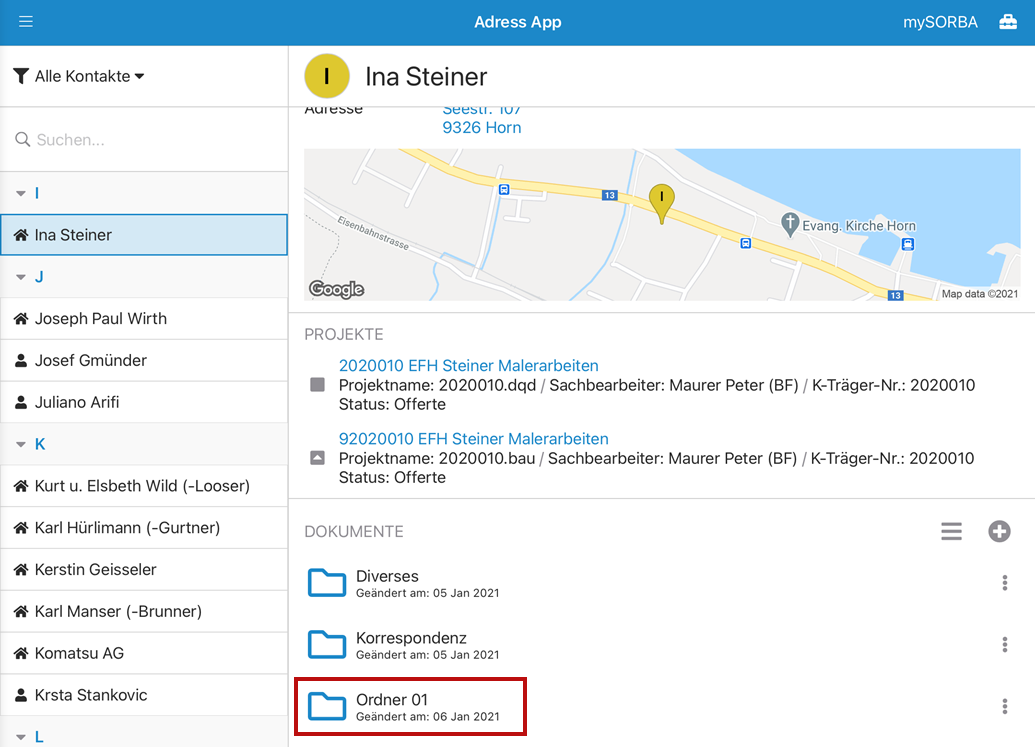
Task: Open more options for Korrespondenz folder
Action: (x=1005, y=645)
